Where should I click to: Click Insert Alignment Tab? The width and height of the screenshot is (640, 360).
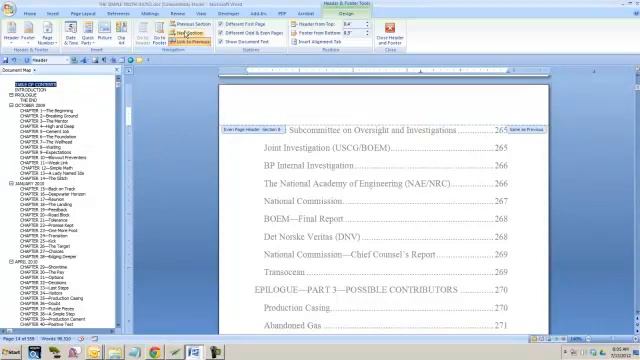click(x=316, y=42)
